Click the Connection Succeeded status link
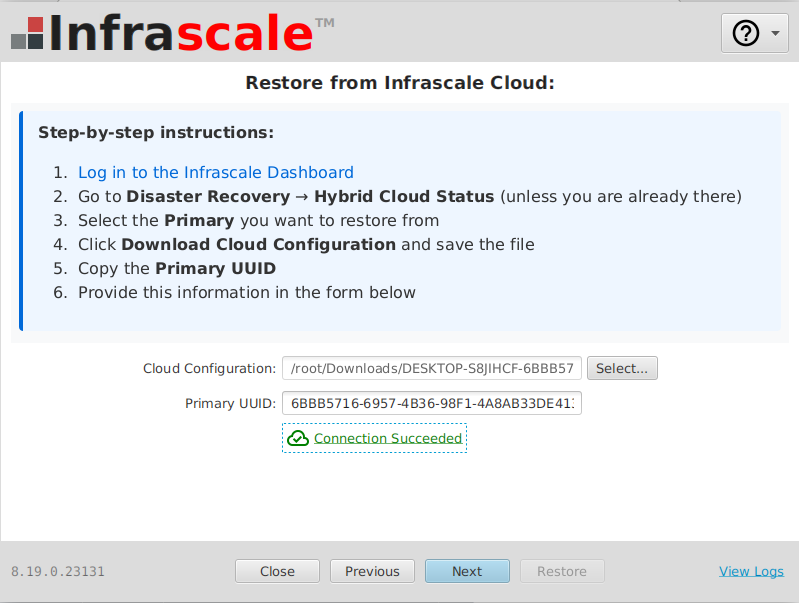The width and height of the screenshot is (799, 603). pyautogui.click(x=388, y=438)
